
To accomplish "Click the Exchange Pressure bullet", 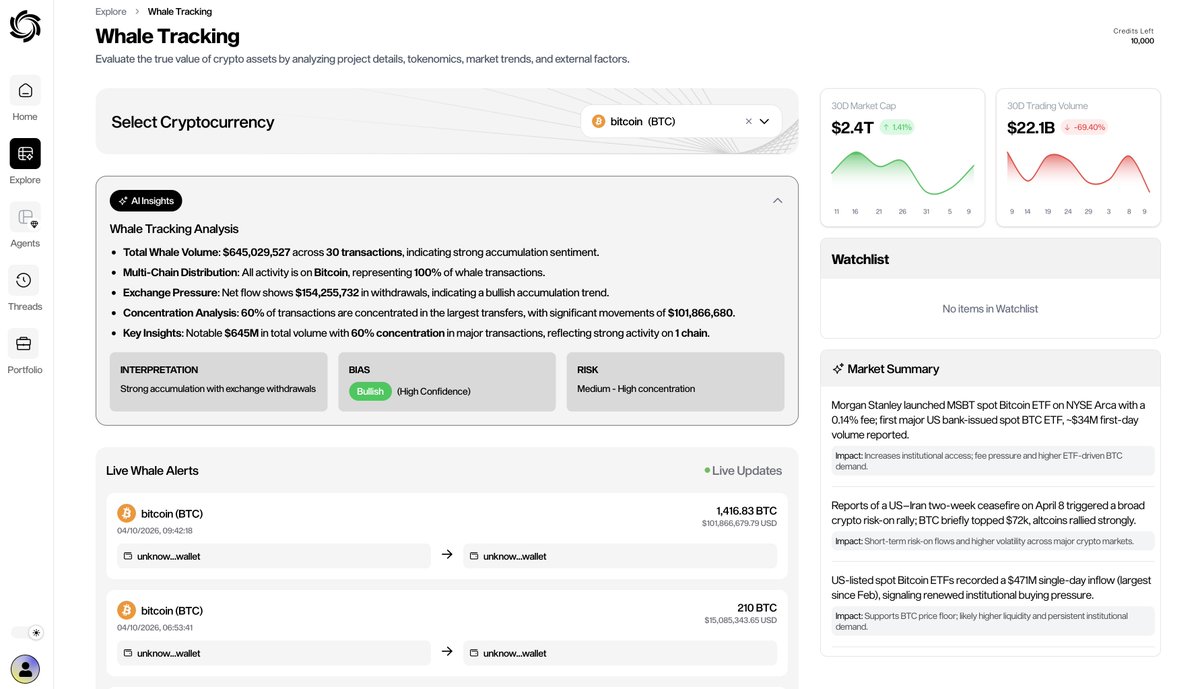I will click(x=366, y=292).
